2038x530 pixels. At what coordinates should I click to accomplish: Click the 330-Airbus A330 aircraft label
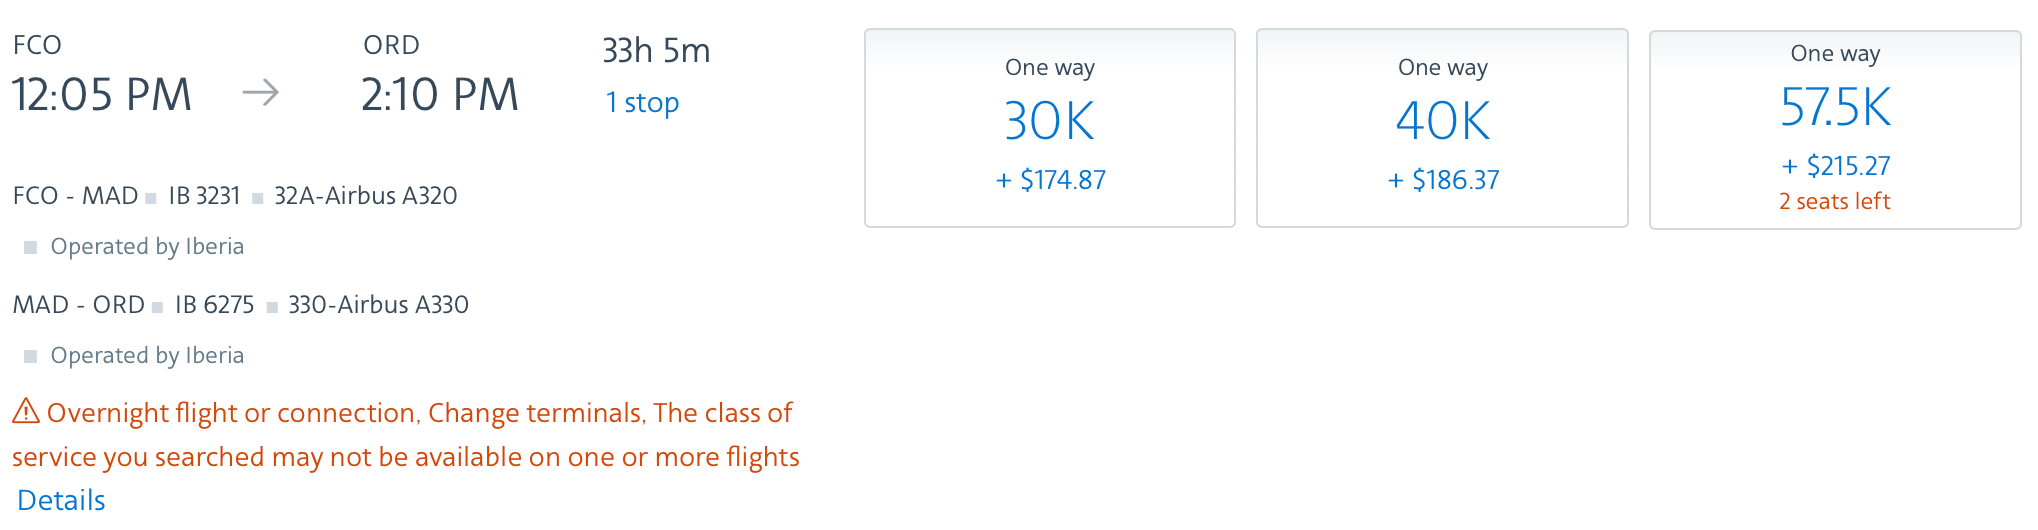[x=378, y=305]
